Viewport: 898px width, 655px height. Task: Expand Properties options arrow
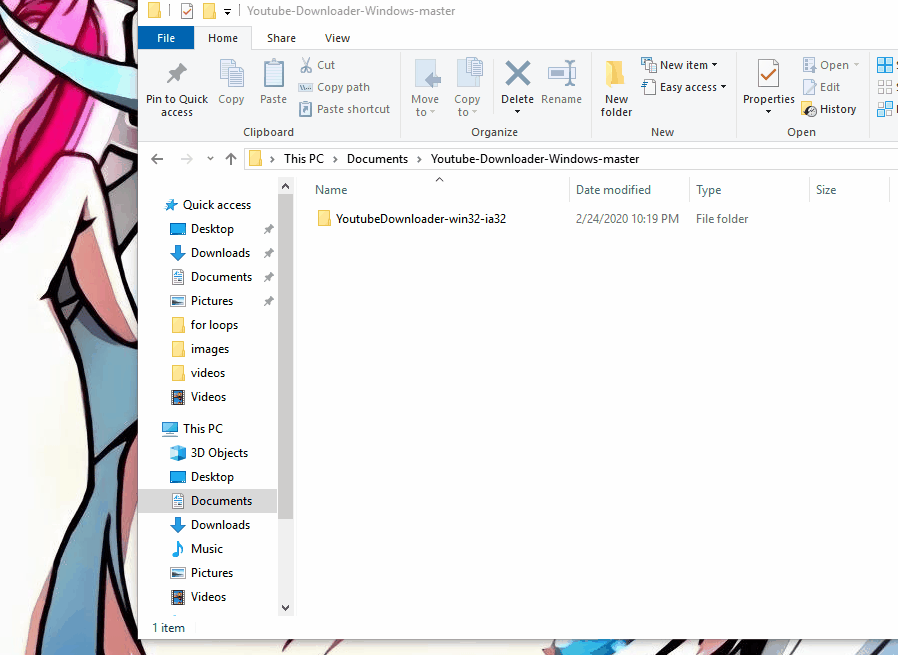[768, 112]
